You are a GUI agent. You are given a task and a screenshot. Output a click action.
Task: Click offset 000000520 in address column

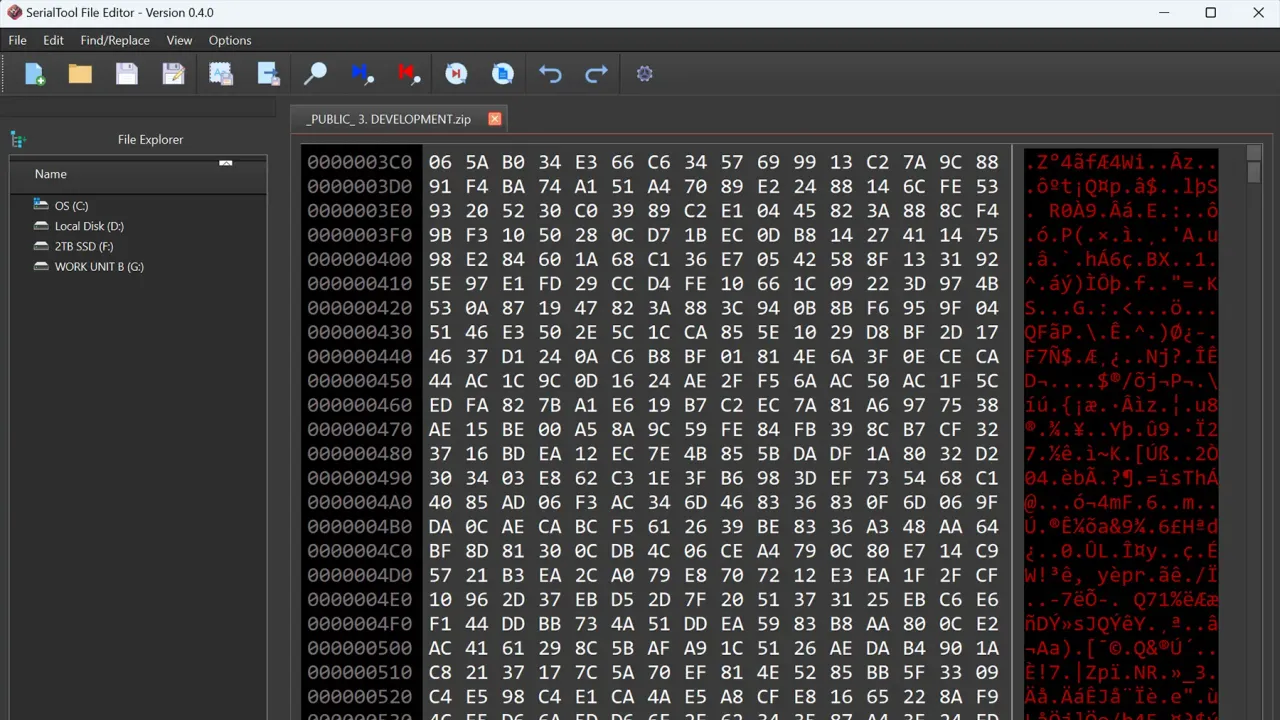pyautogui.click(x=360, y=697)
